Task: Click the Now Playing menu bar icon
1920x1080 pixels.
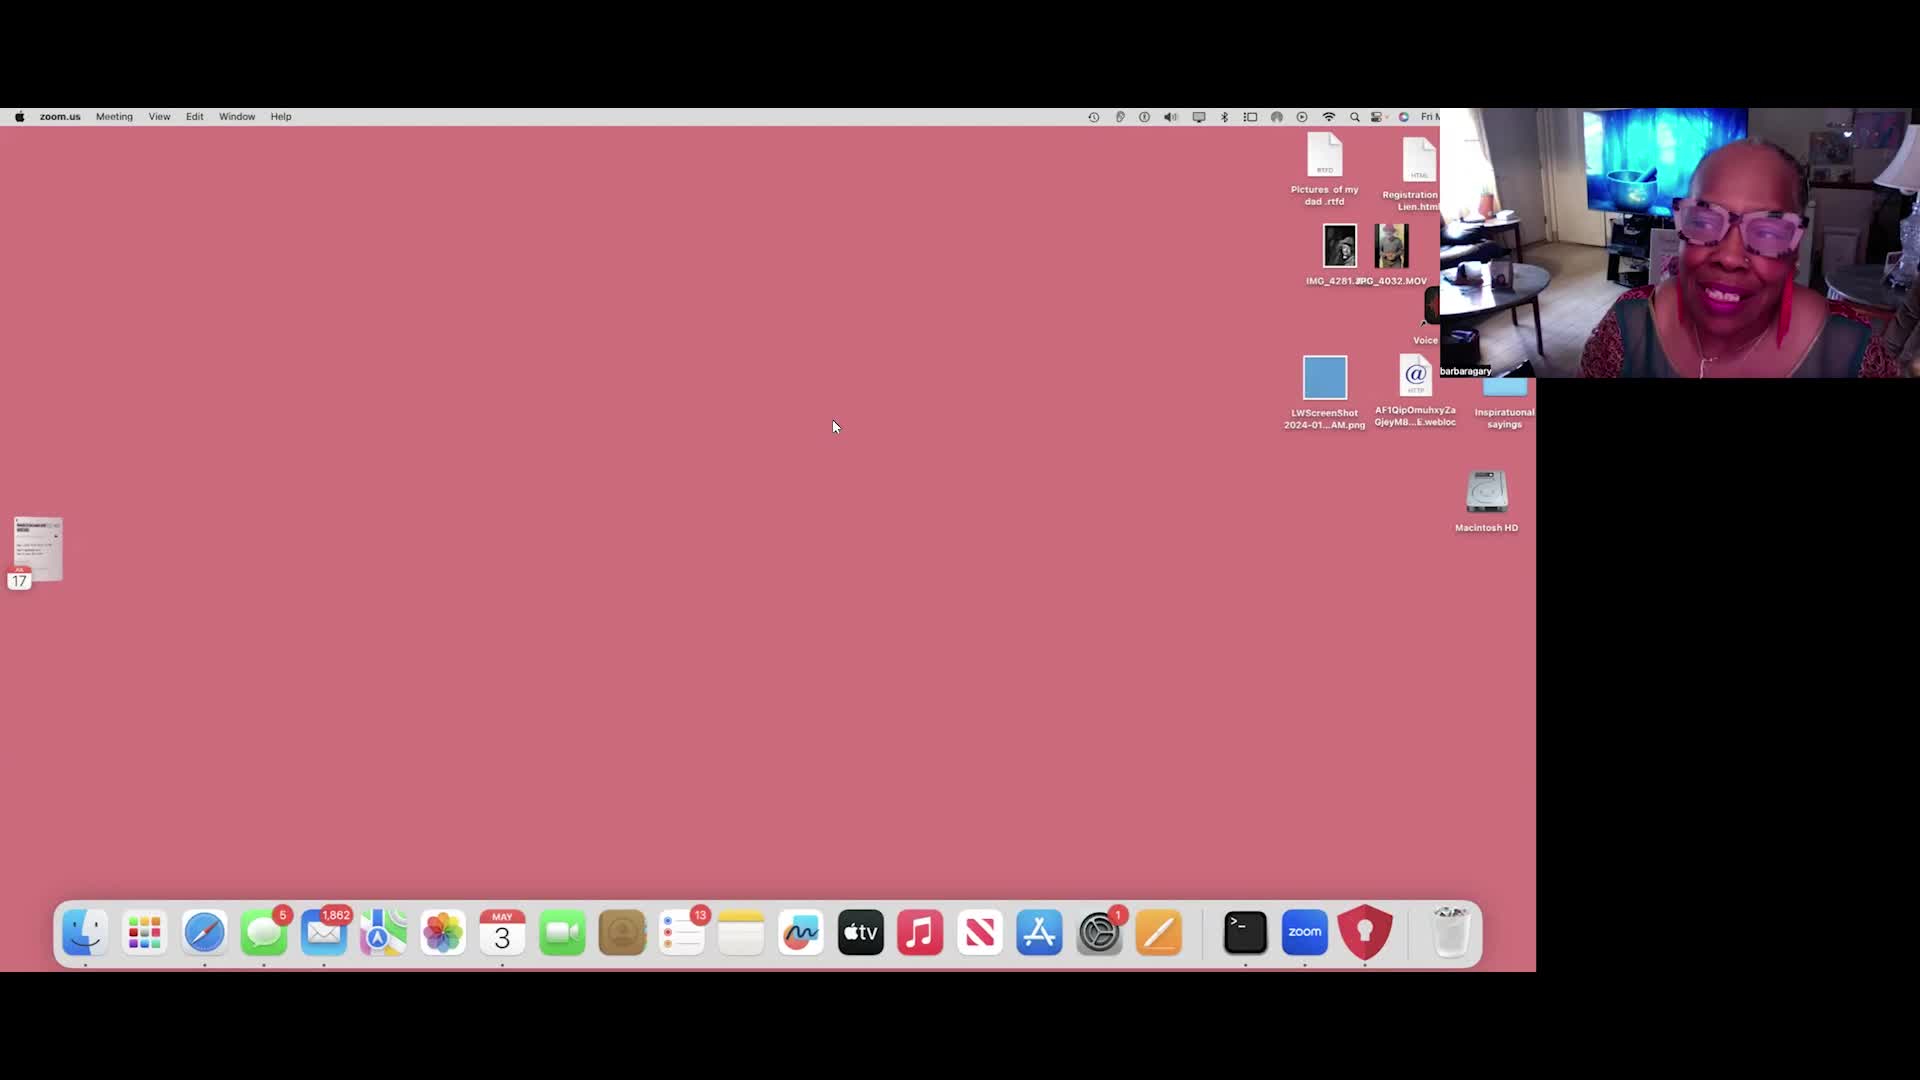Action: click(x=1302, y=117)
